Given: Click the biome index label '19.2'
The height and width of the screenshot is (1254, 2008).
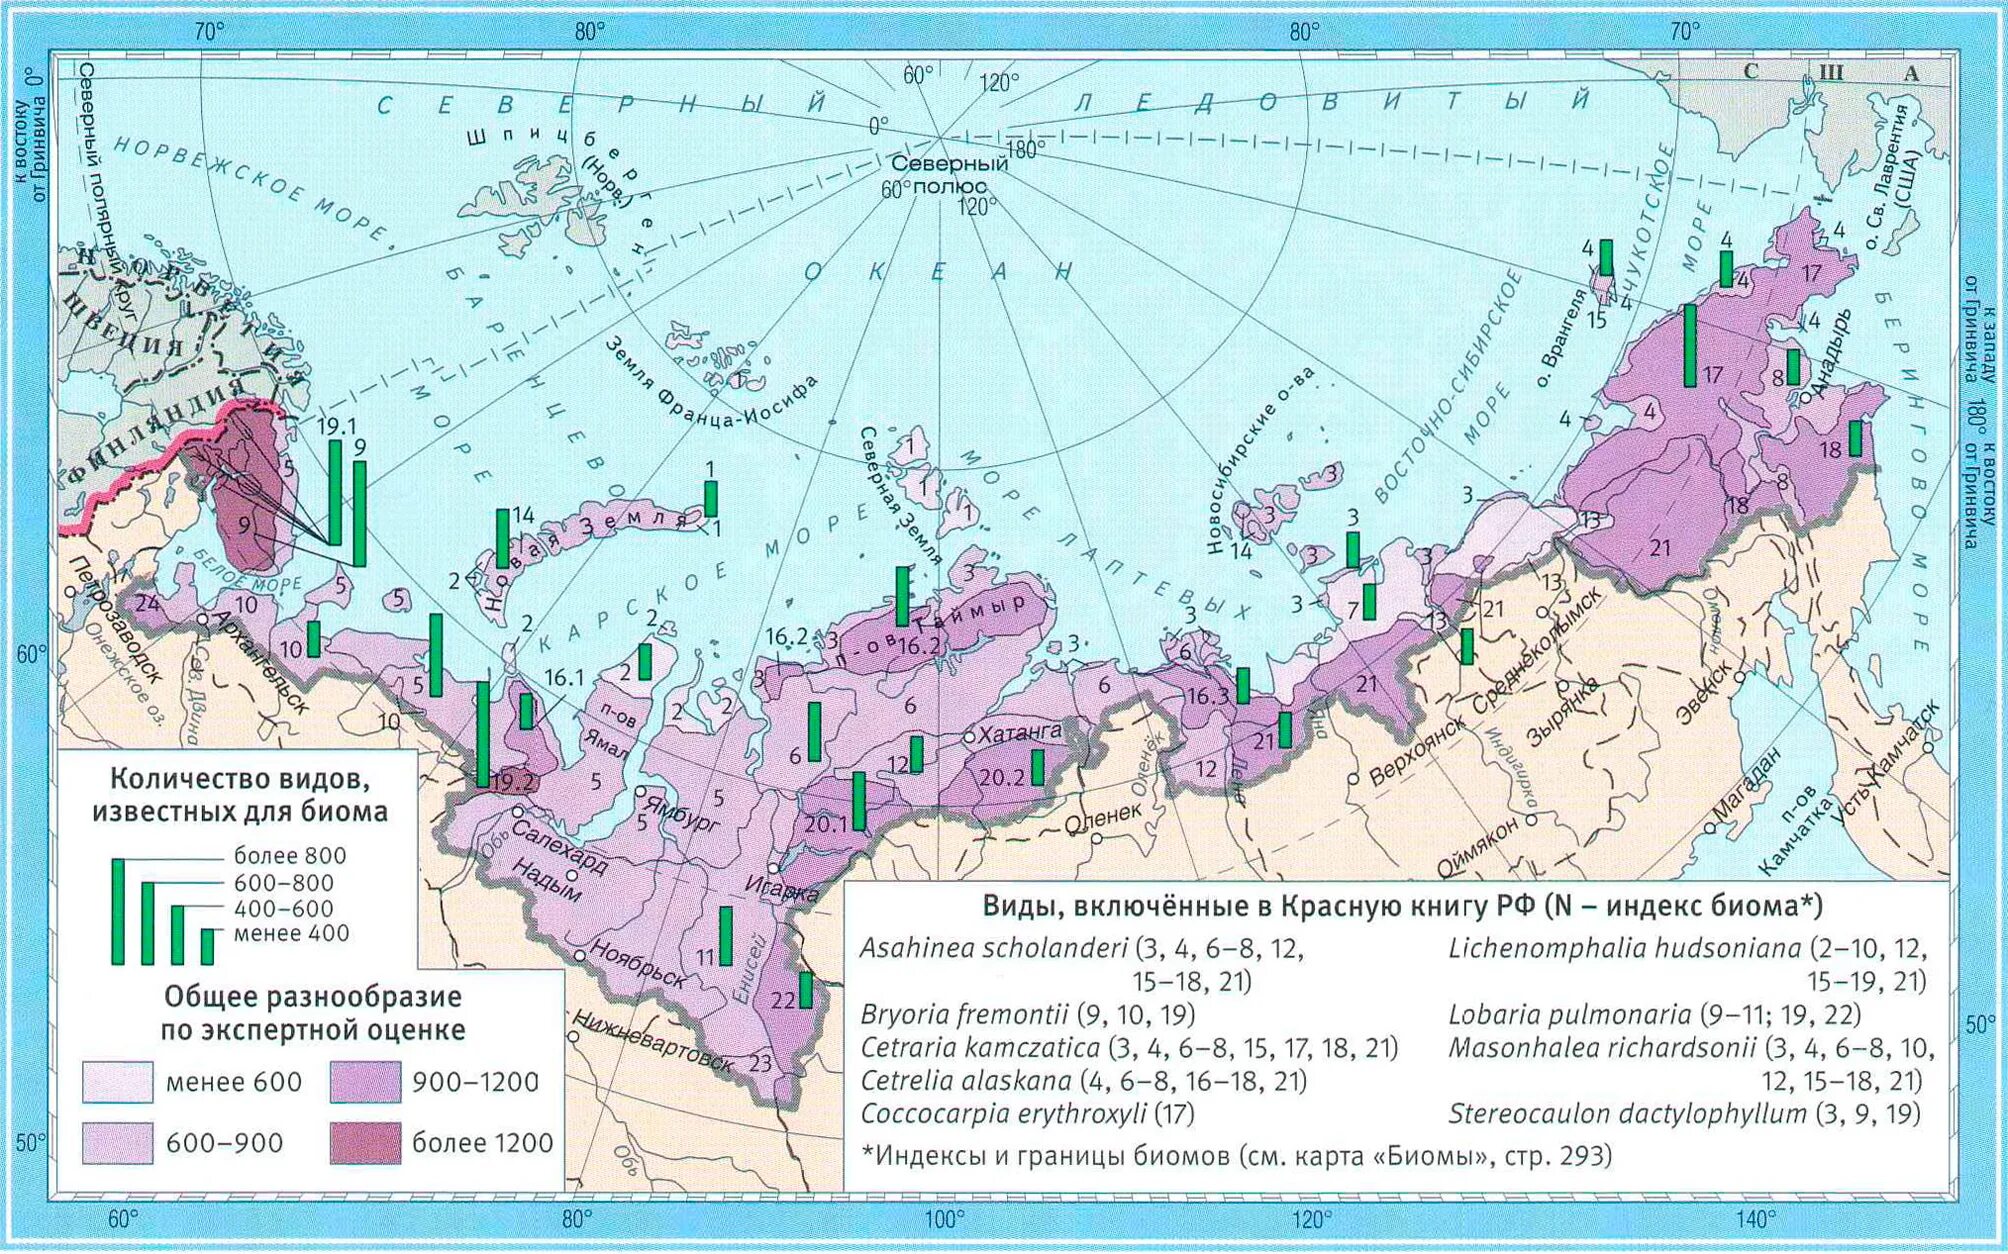Looking at the screenshot, I should click(x=514, y=782).
